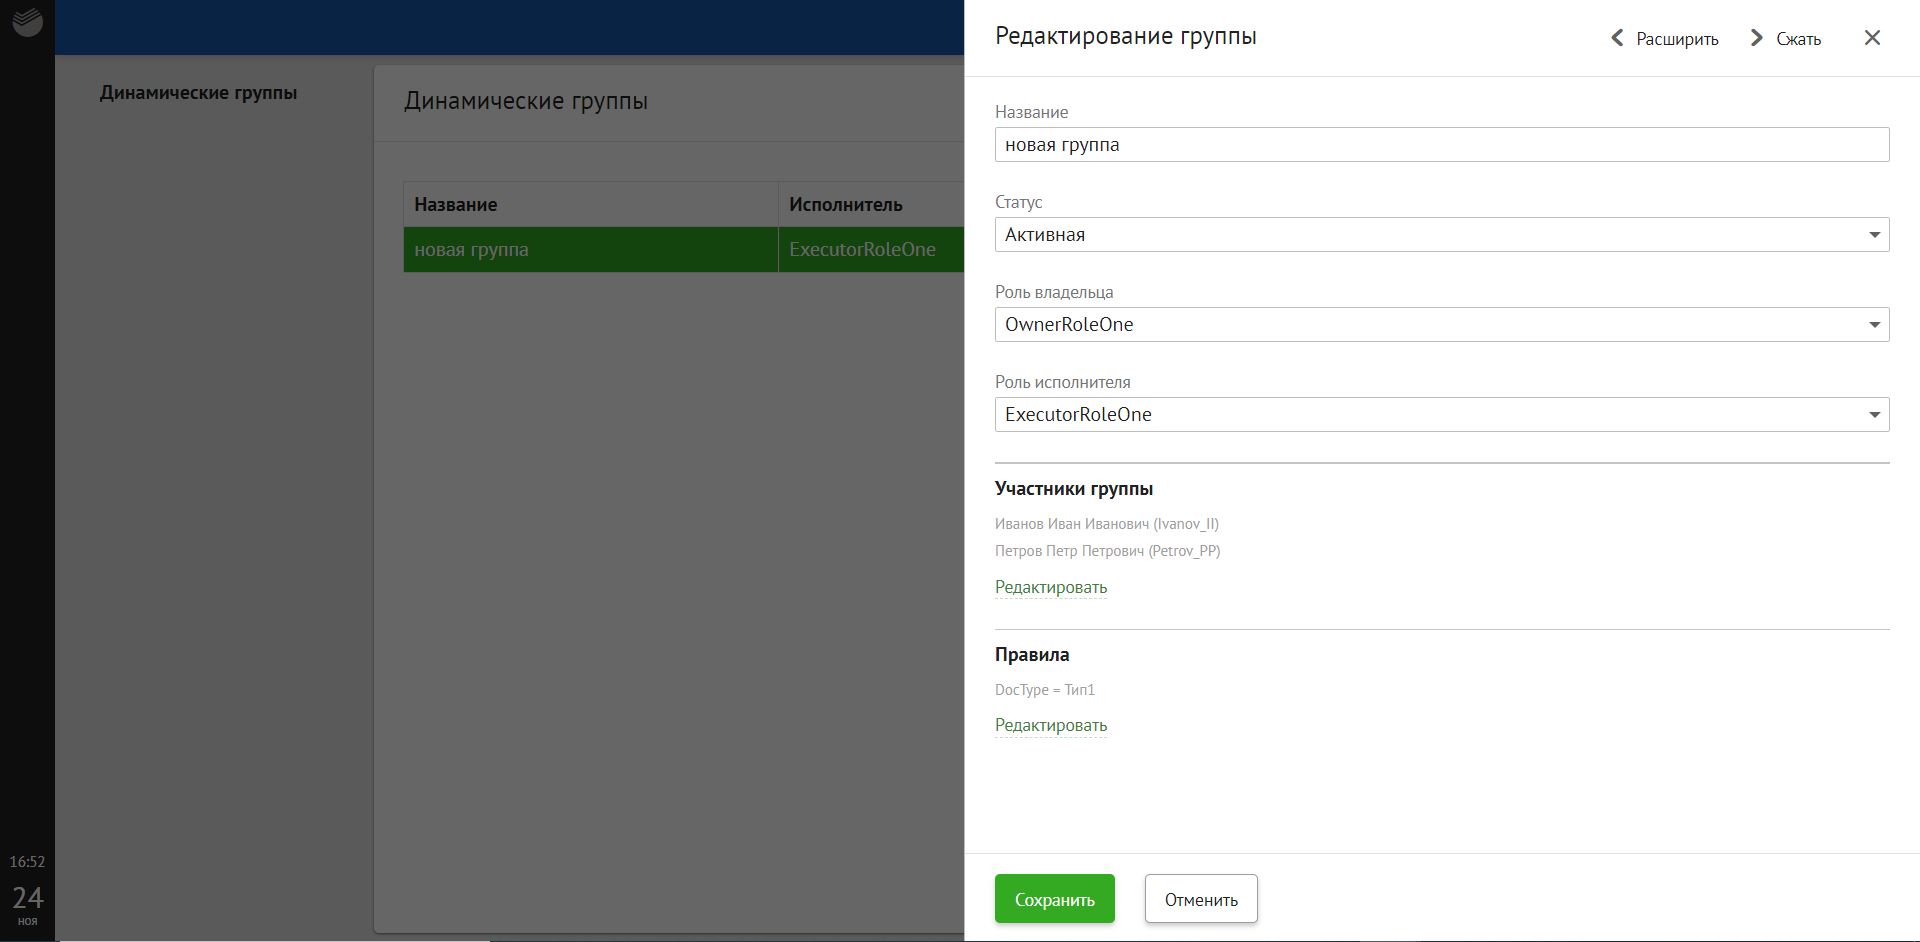1920x942 pixels.
Task: Open the Роль владельца dropdown
Action: coord(1876,324)
